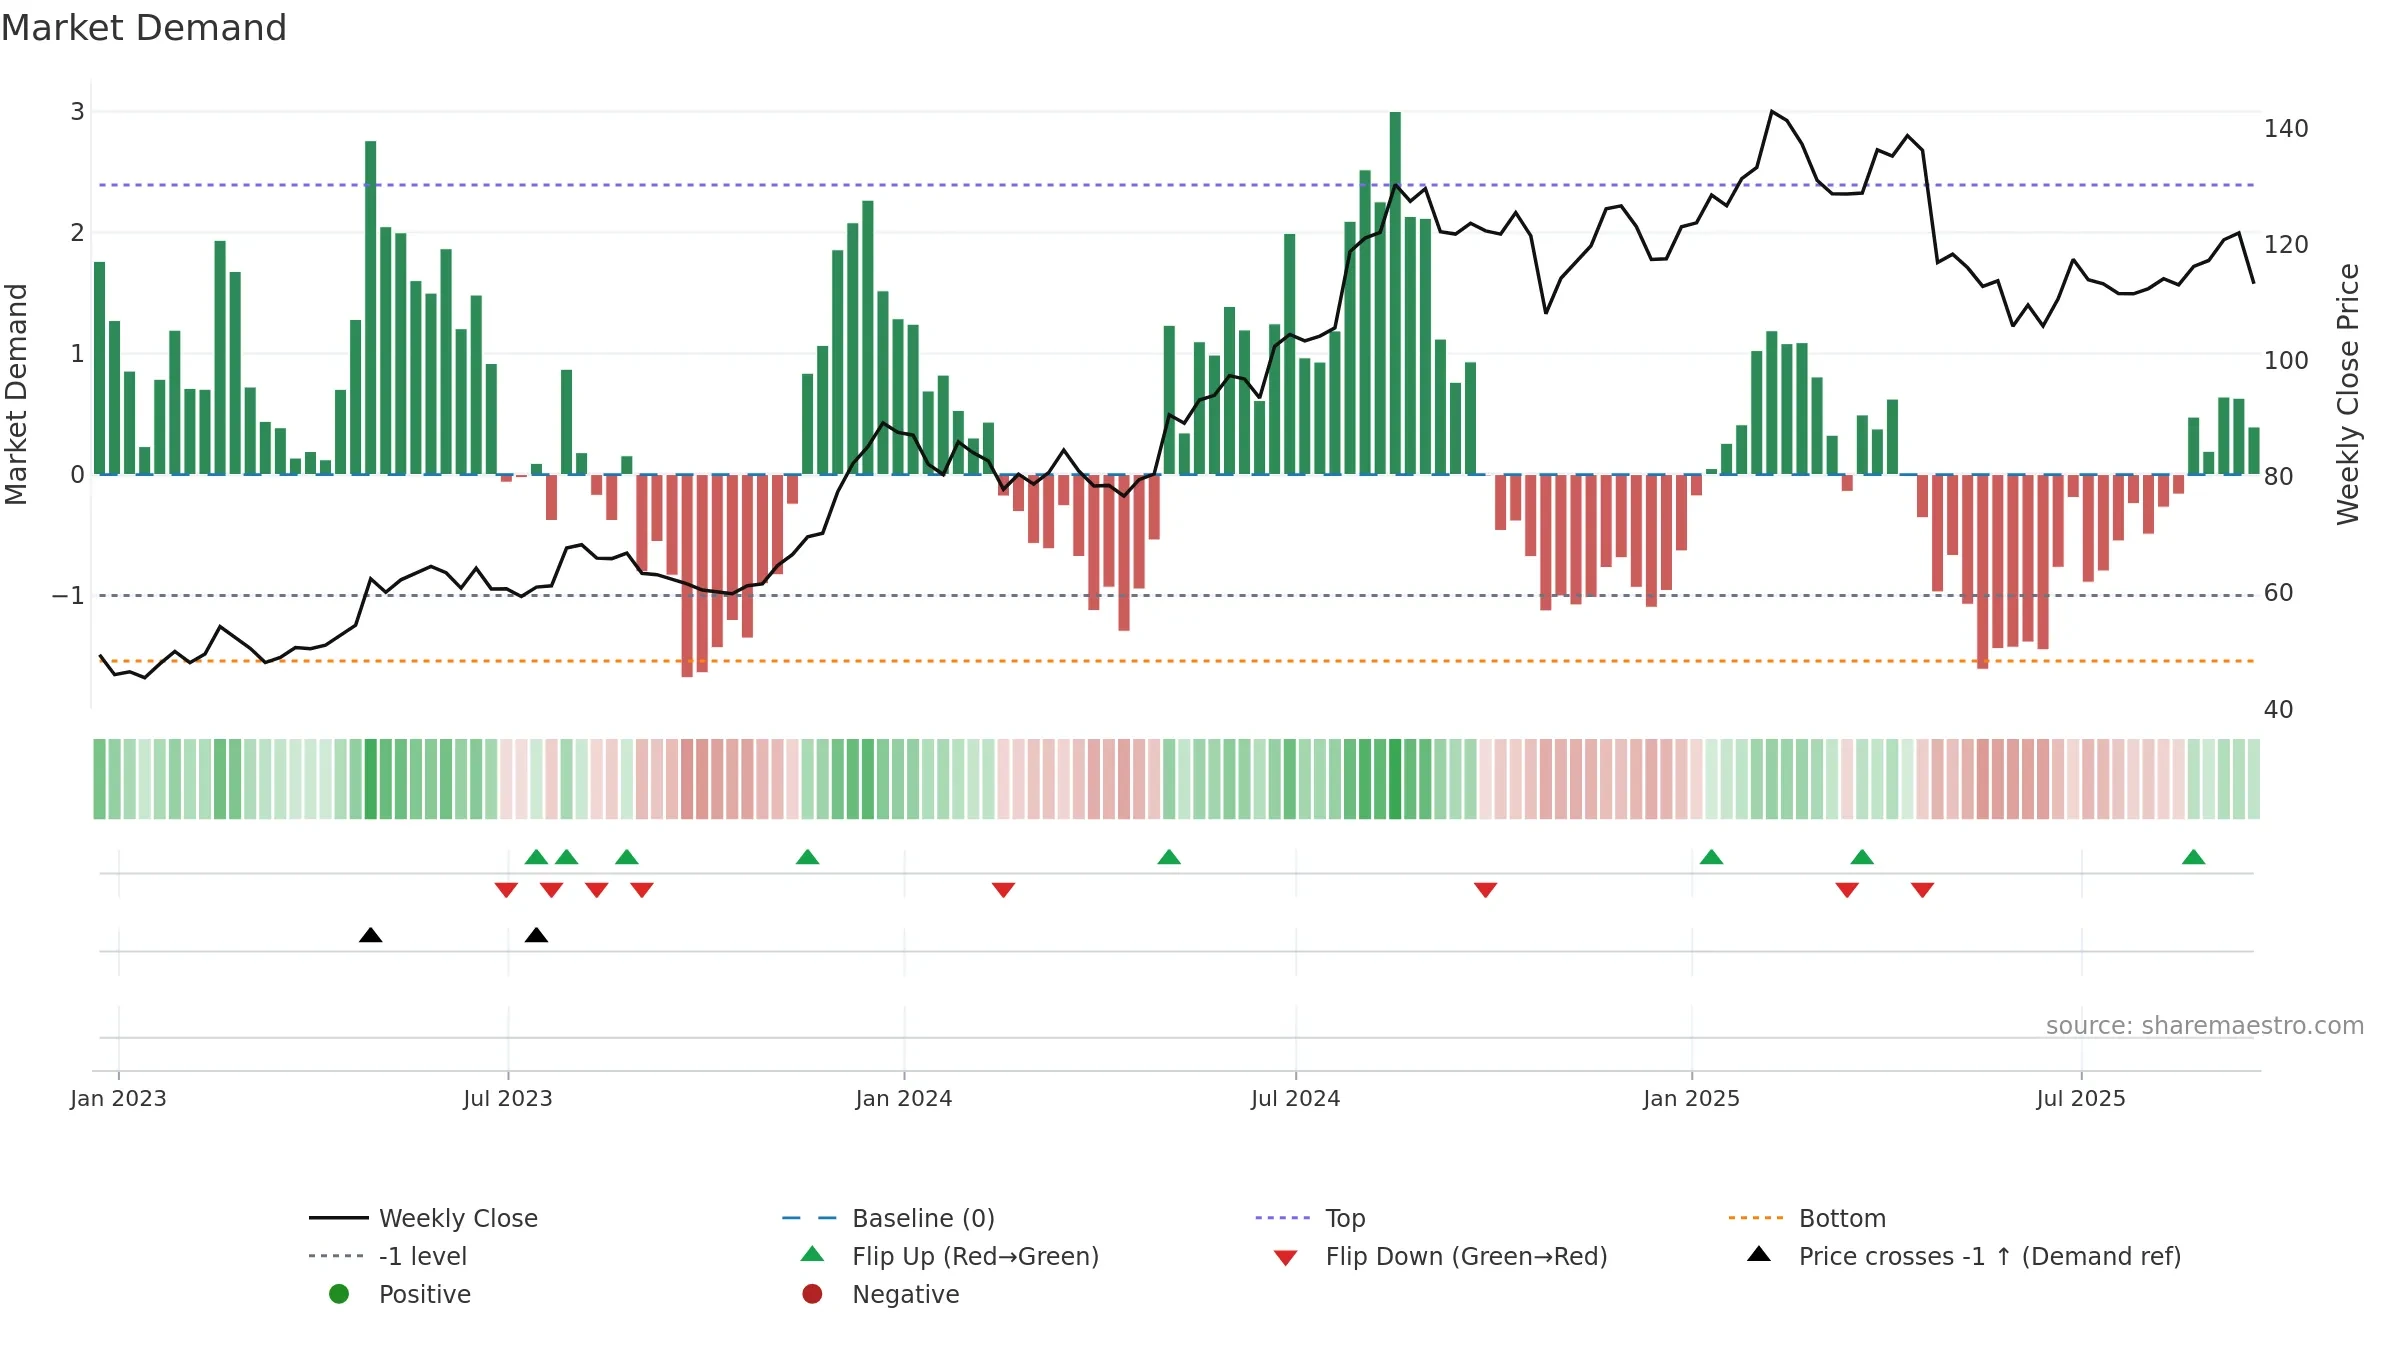Image resolution: width=2400 pixels, height=1350 pixels.
Task: Click the source: sharemaestro.com text
Action: [x=2205, y=1026]
